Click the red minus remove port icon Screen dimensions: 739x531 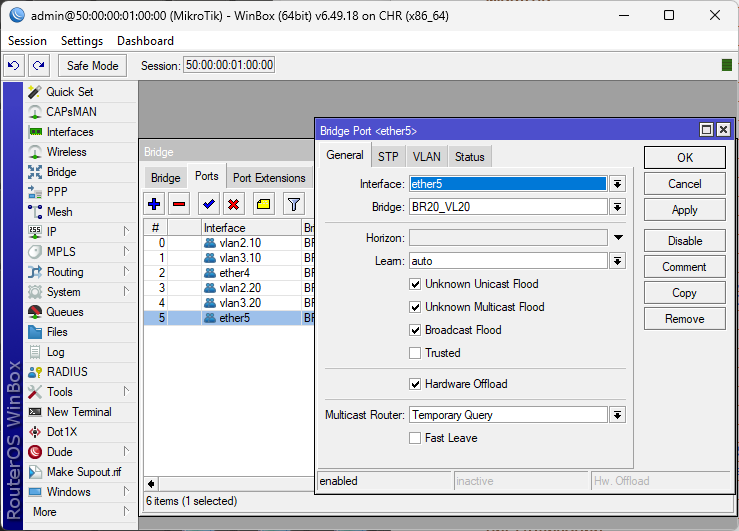(179, 204)
